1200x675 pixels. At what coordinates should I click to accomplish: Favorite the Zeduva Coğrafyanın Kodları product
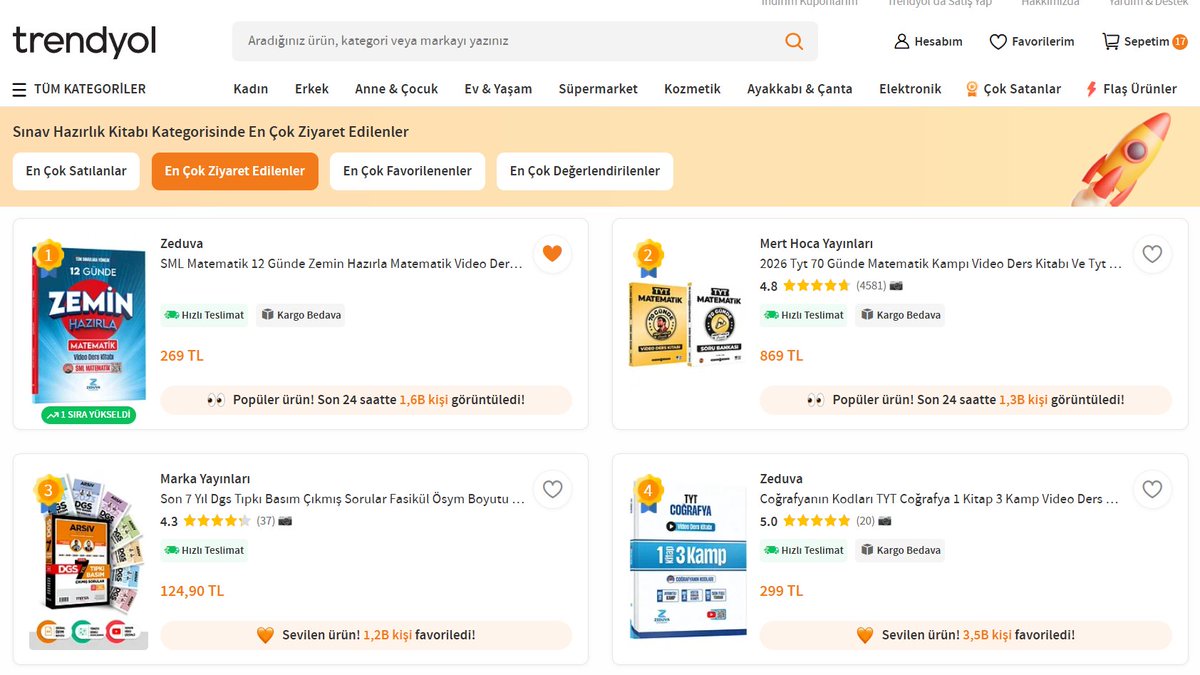[1152, 489]
